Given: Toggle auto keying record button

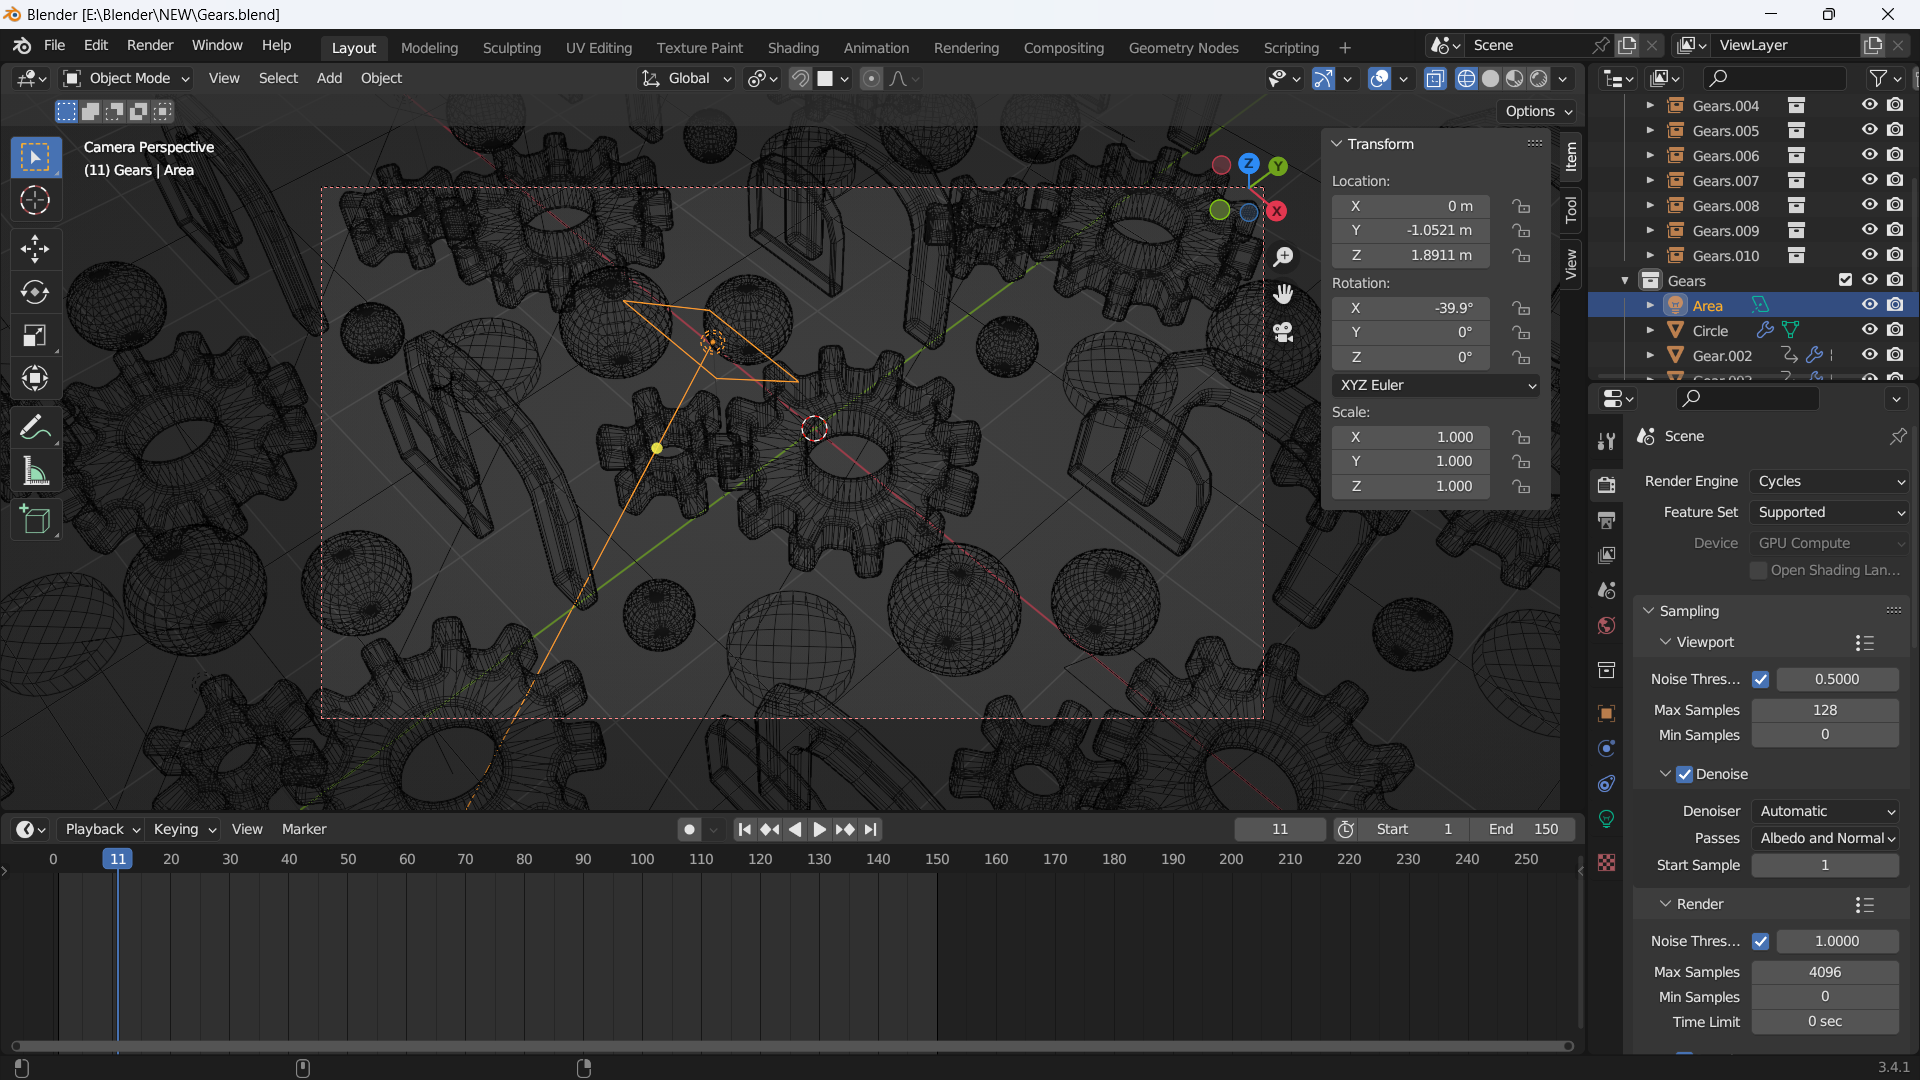Looking at the screenshot, I should point(689,829).
